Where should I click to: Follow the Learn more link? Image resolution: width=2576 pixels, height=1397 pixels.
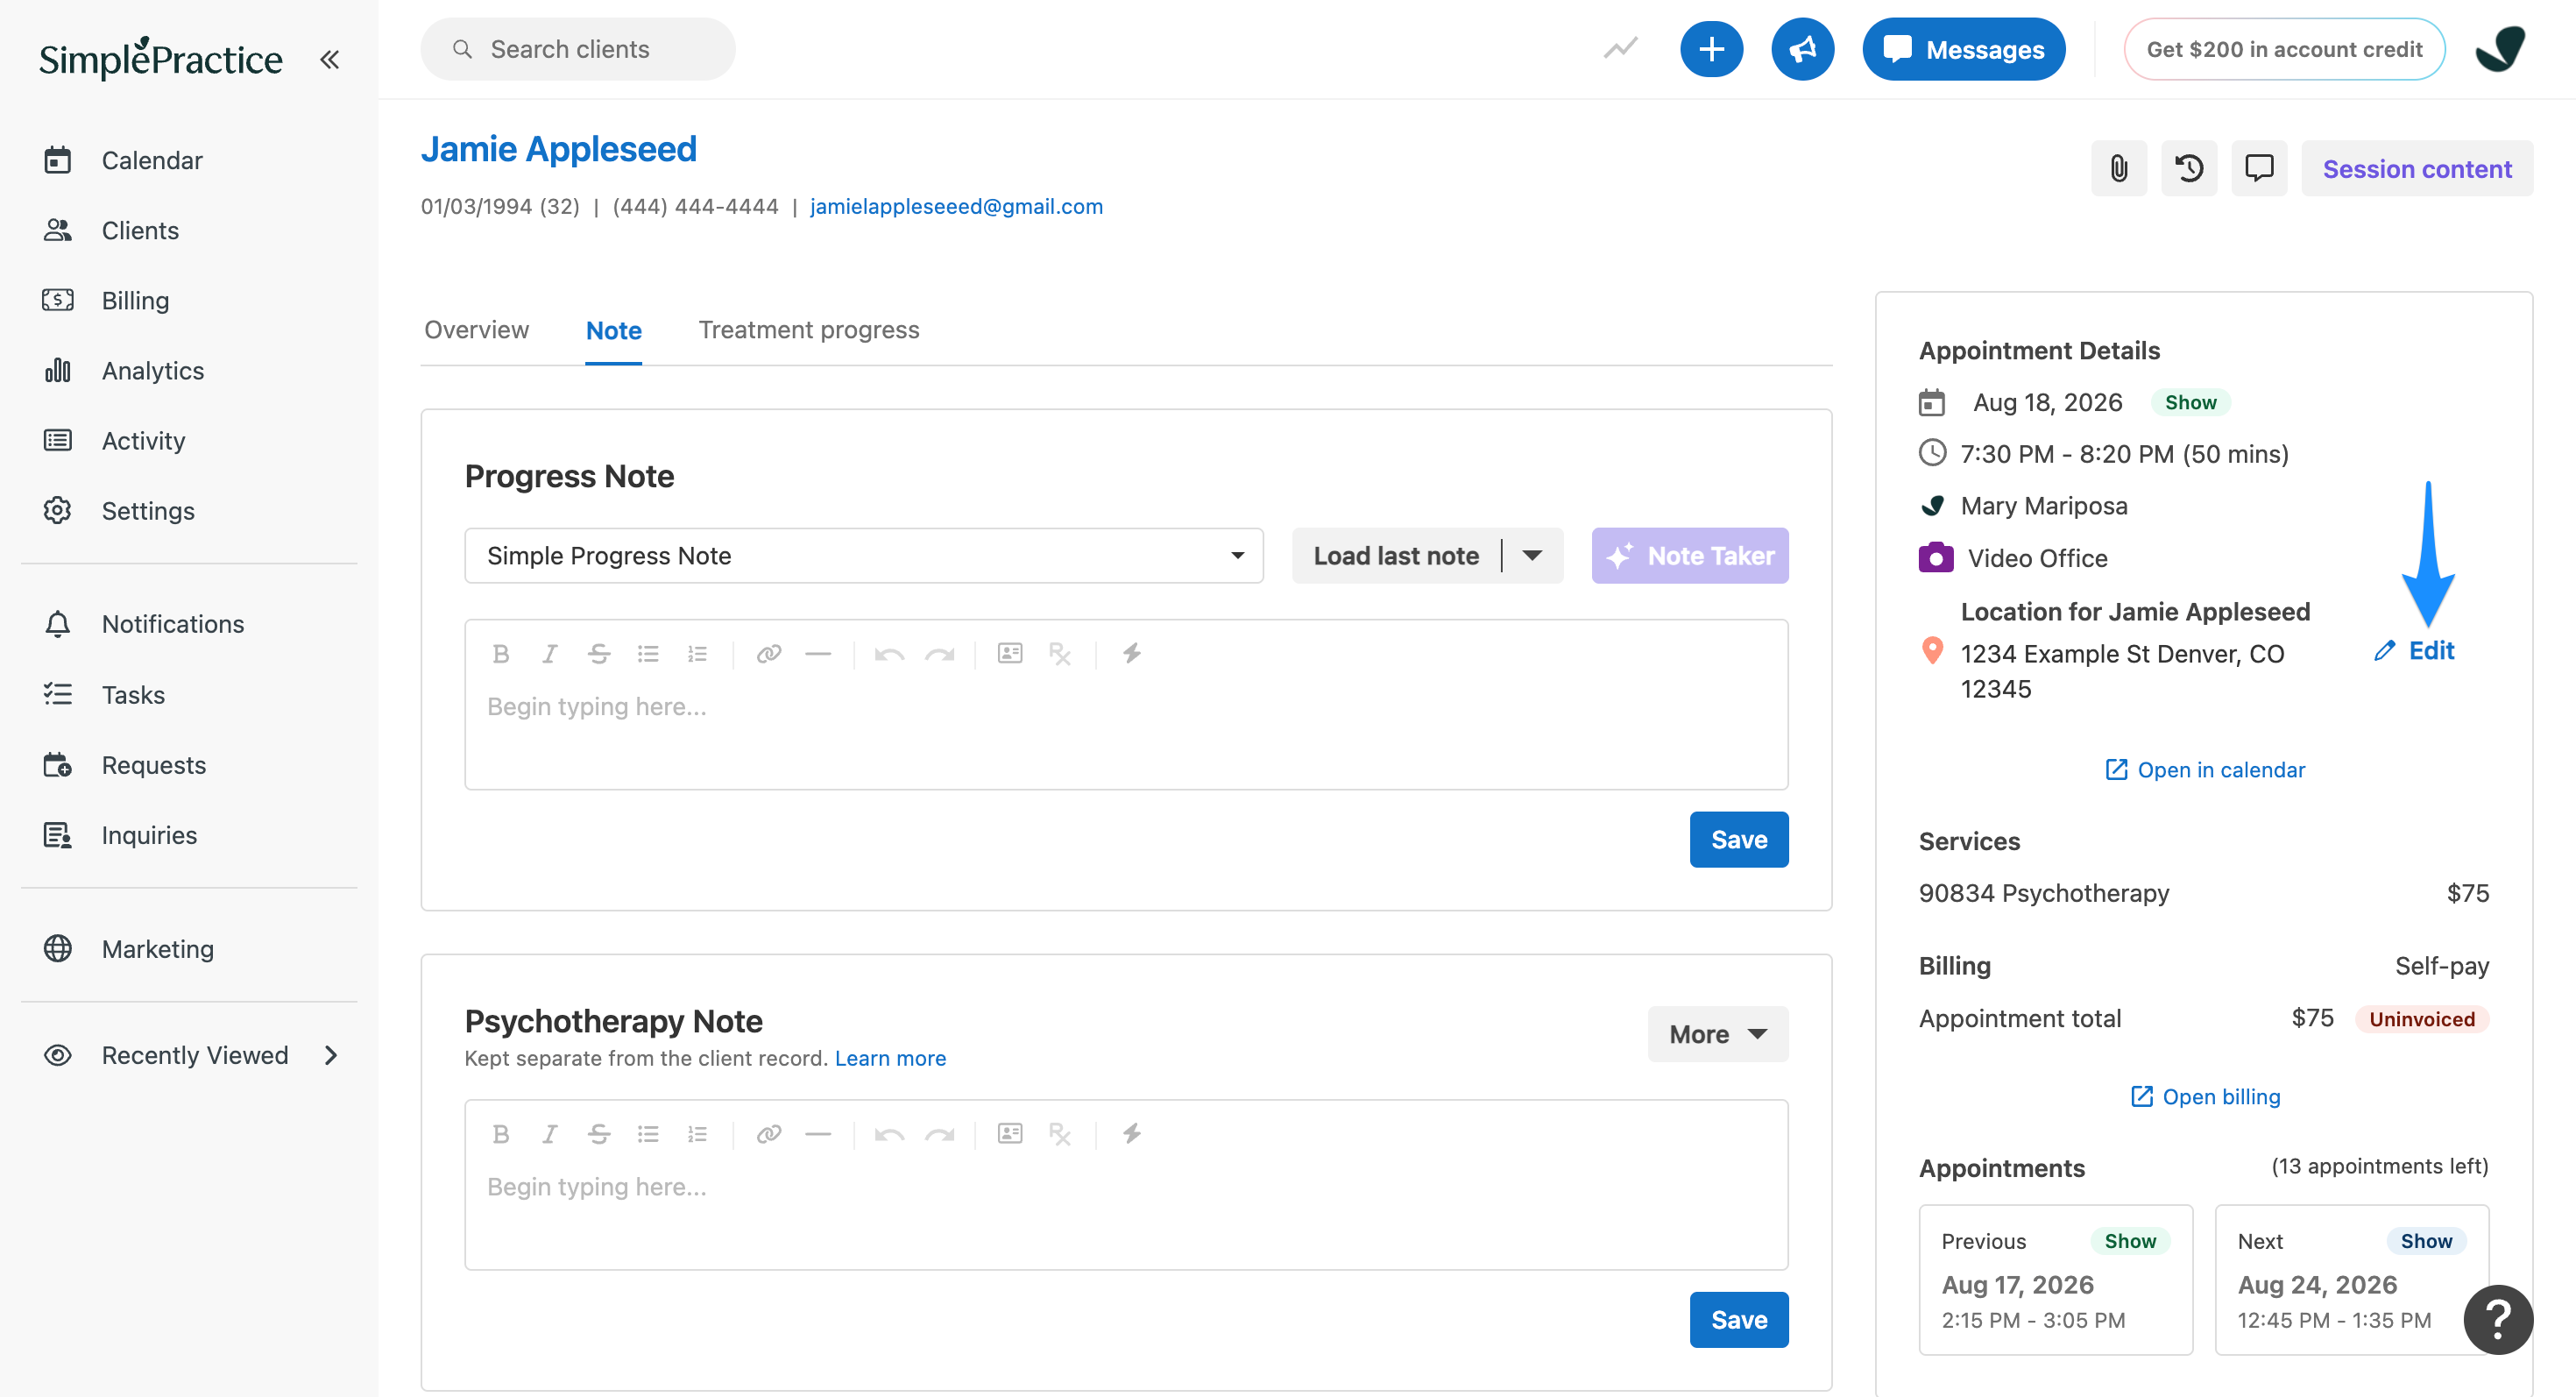tap(890, 1058)
